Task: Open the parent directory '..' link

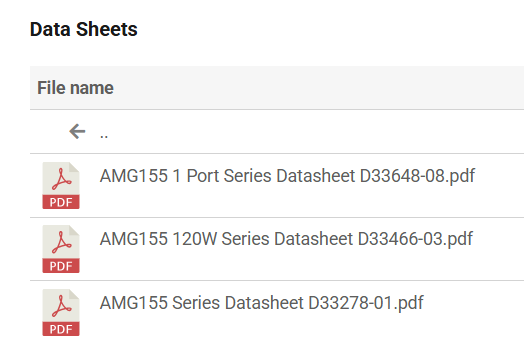Action: tap(104, 136)
